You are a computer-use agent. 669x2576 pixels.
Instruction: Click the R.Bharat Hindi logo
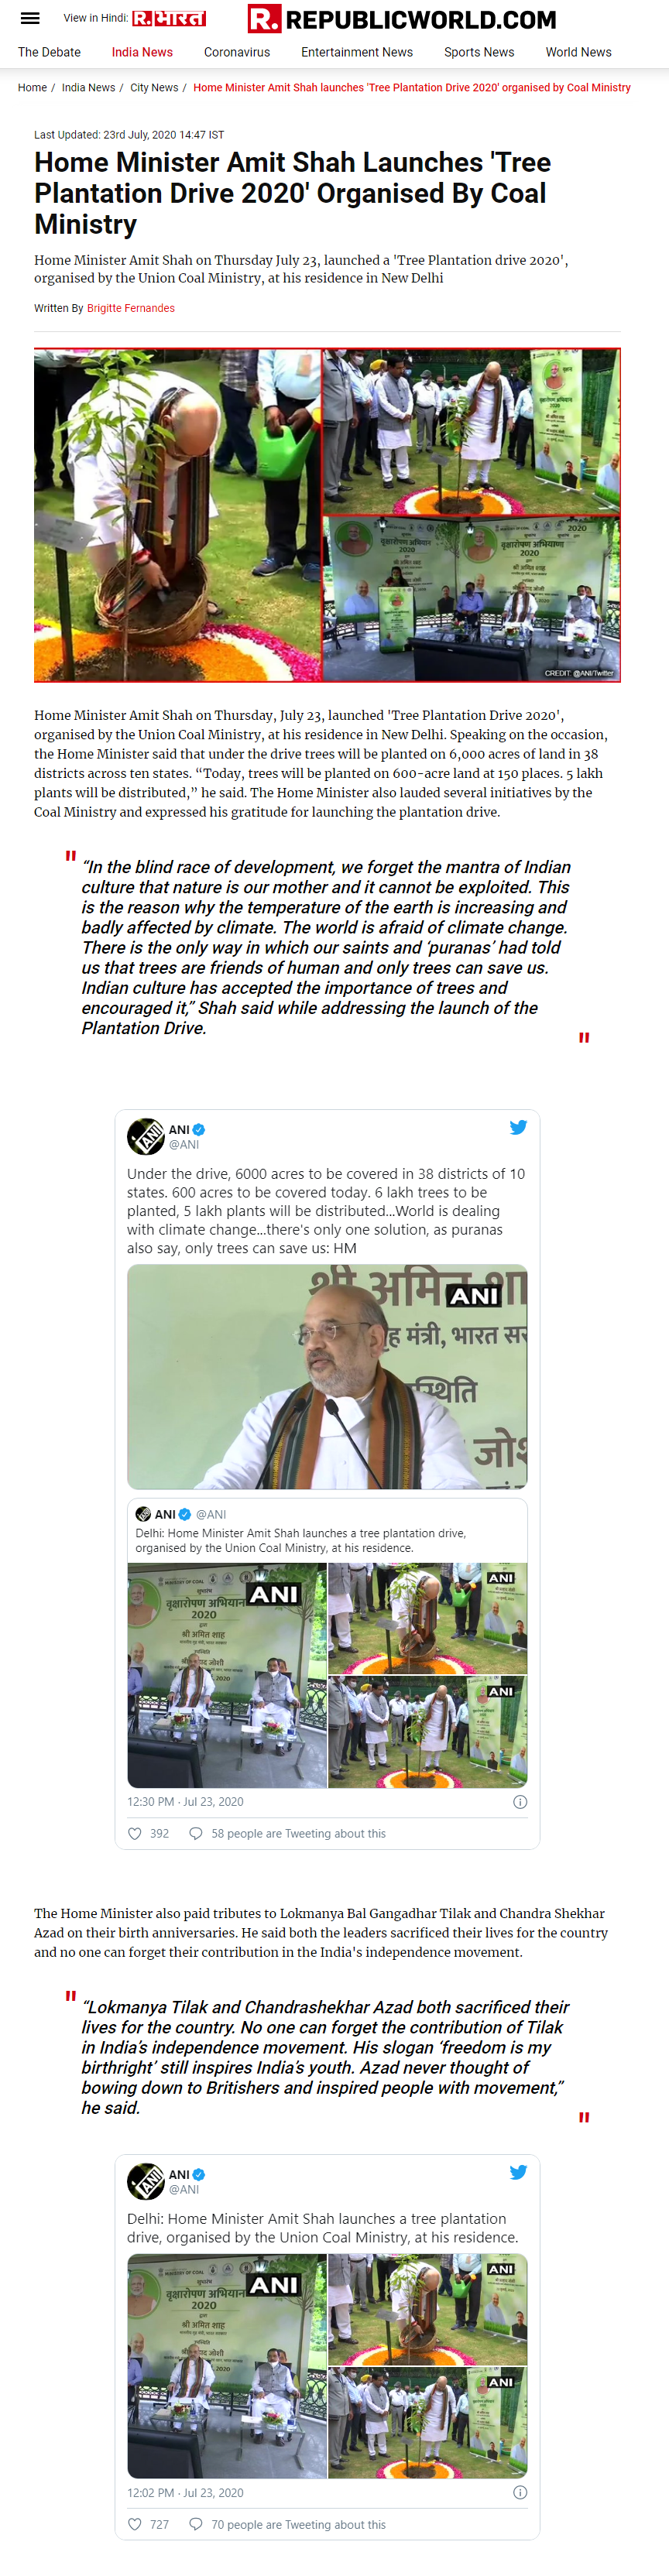[x=169, y=18]
